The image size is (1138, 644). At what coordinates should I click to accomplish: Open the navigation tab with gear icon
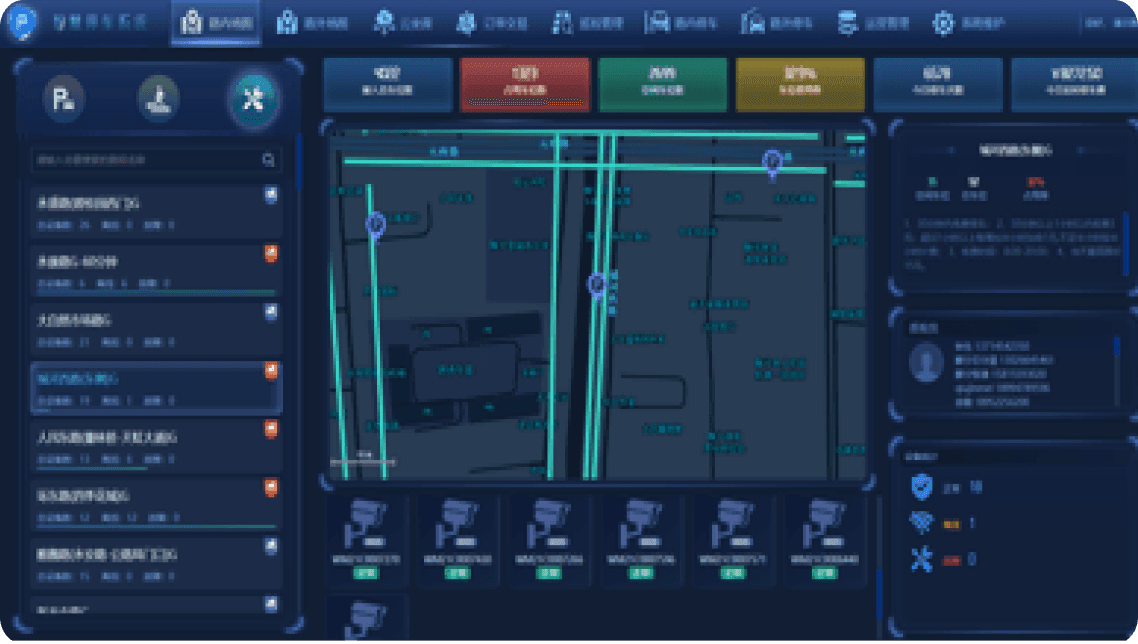click(x=968, y=23)
